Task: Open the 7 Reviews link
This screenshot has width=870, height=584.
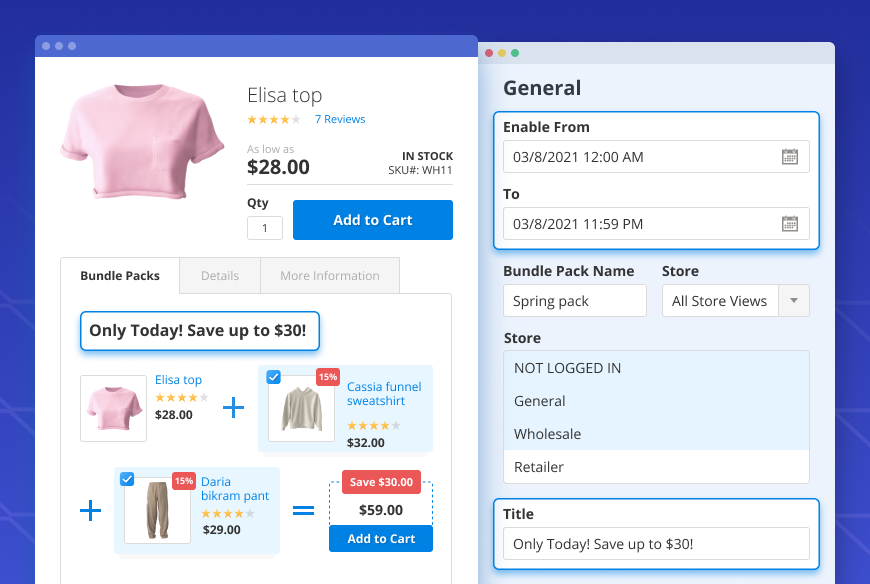Action: [340, 120]
